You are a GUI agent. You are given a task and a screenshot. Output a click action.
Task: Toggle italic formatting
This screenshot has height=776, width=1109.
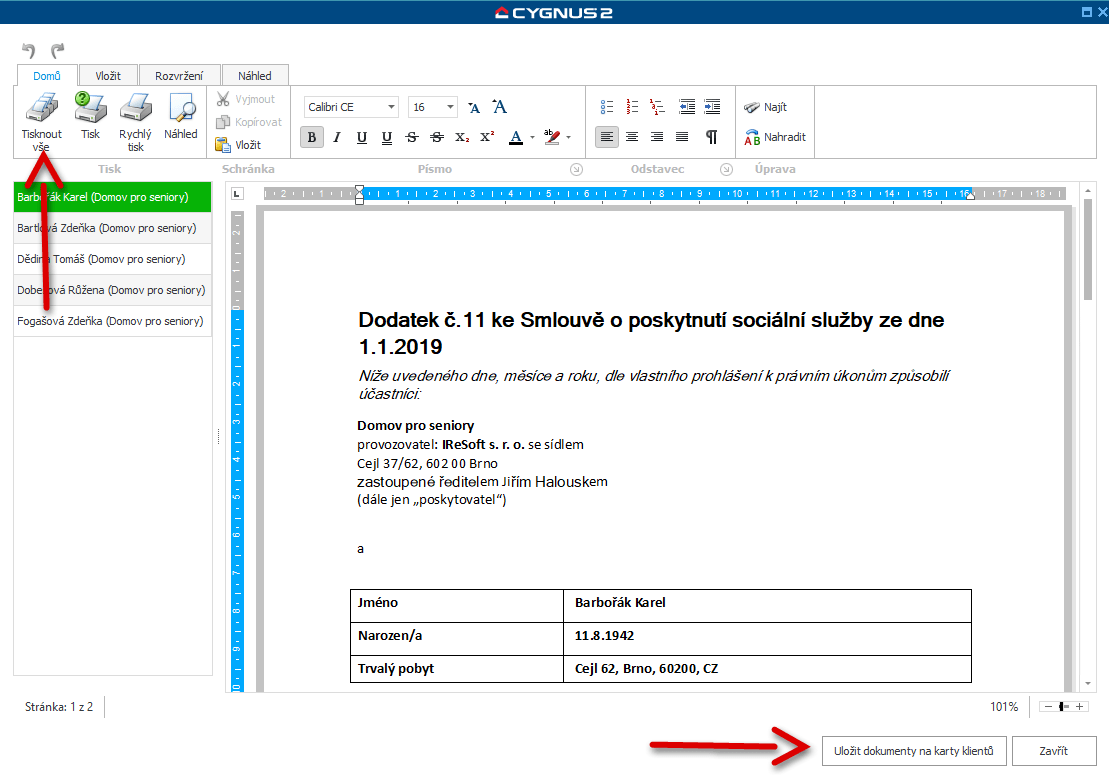pyautogui.click(x=337, y=137)
